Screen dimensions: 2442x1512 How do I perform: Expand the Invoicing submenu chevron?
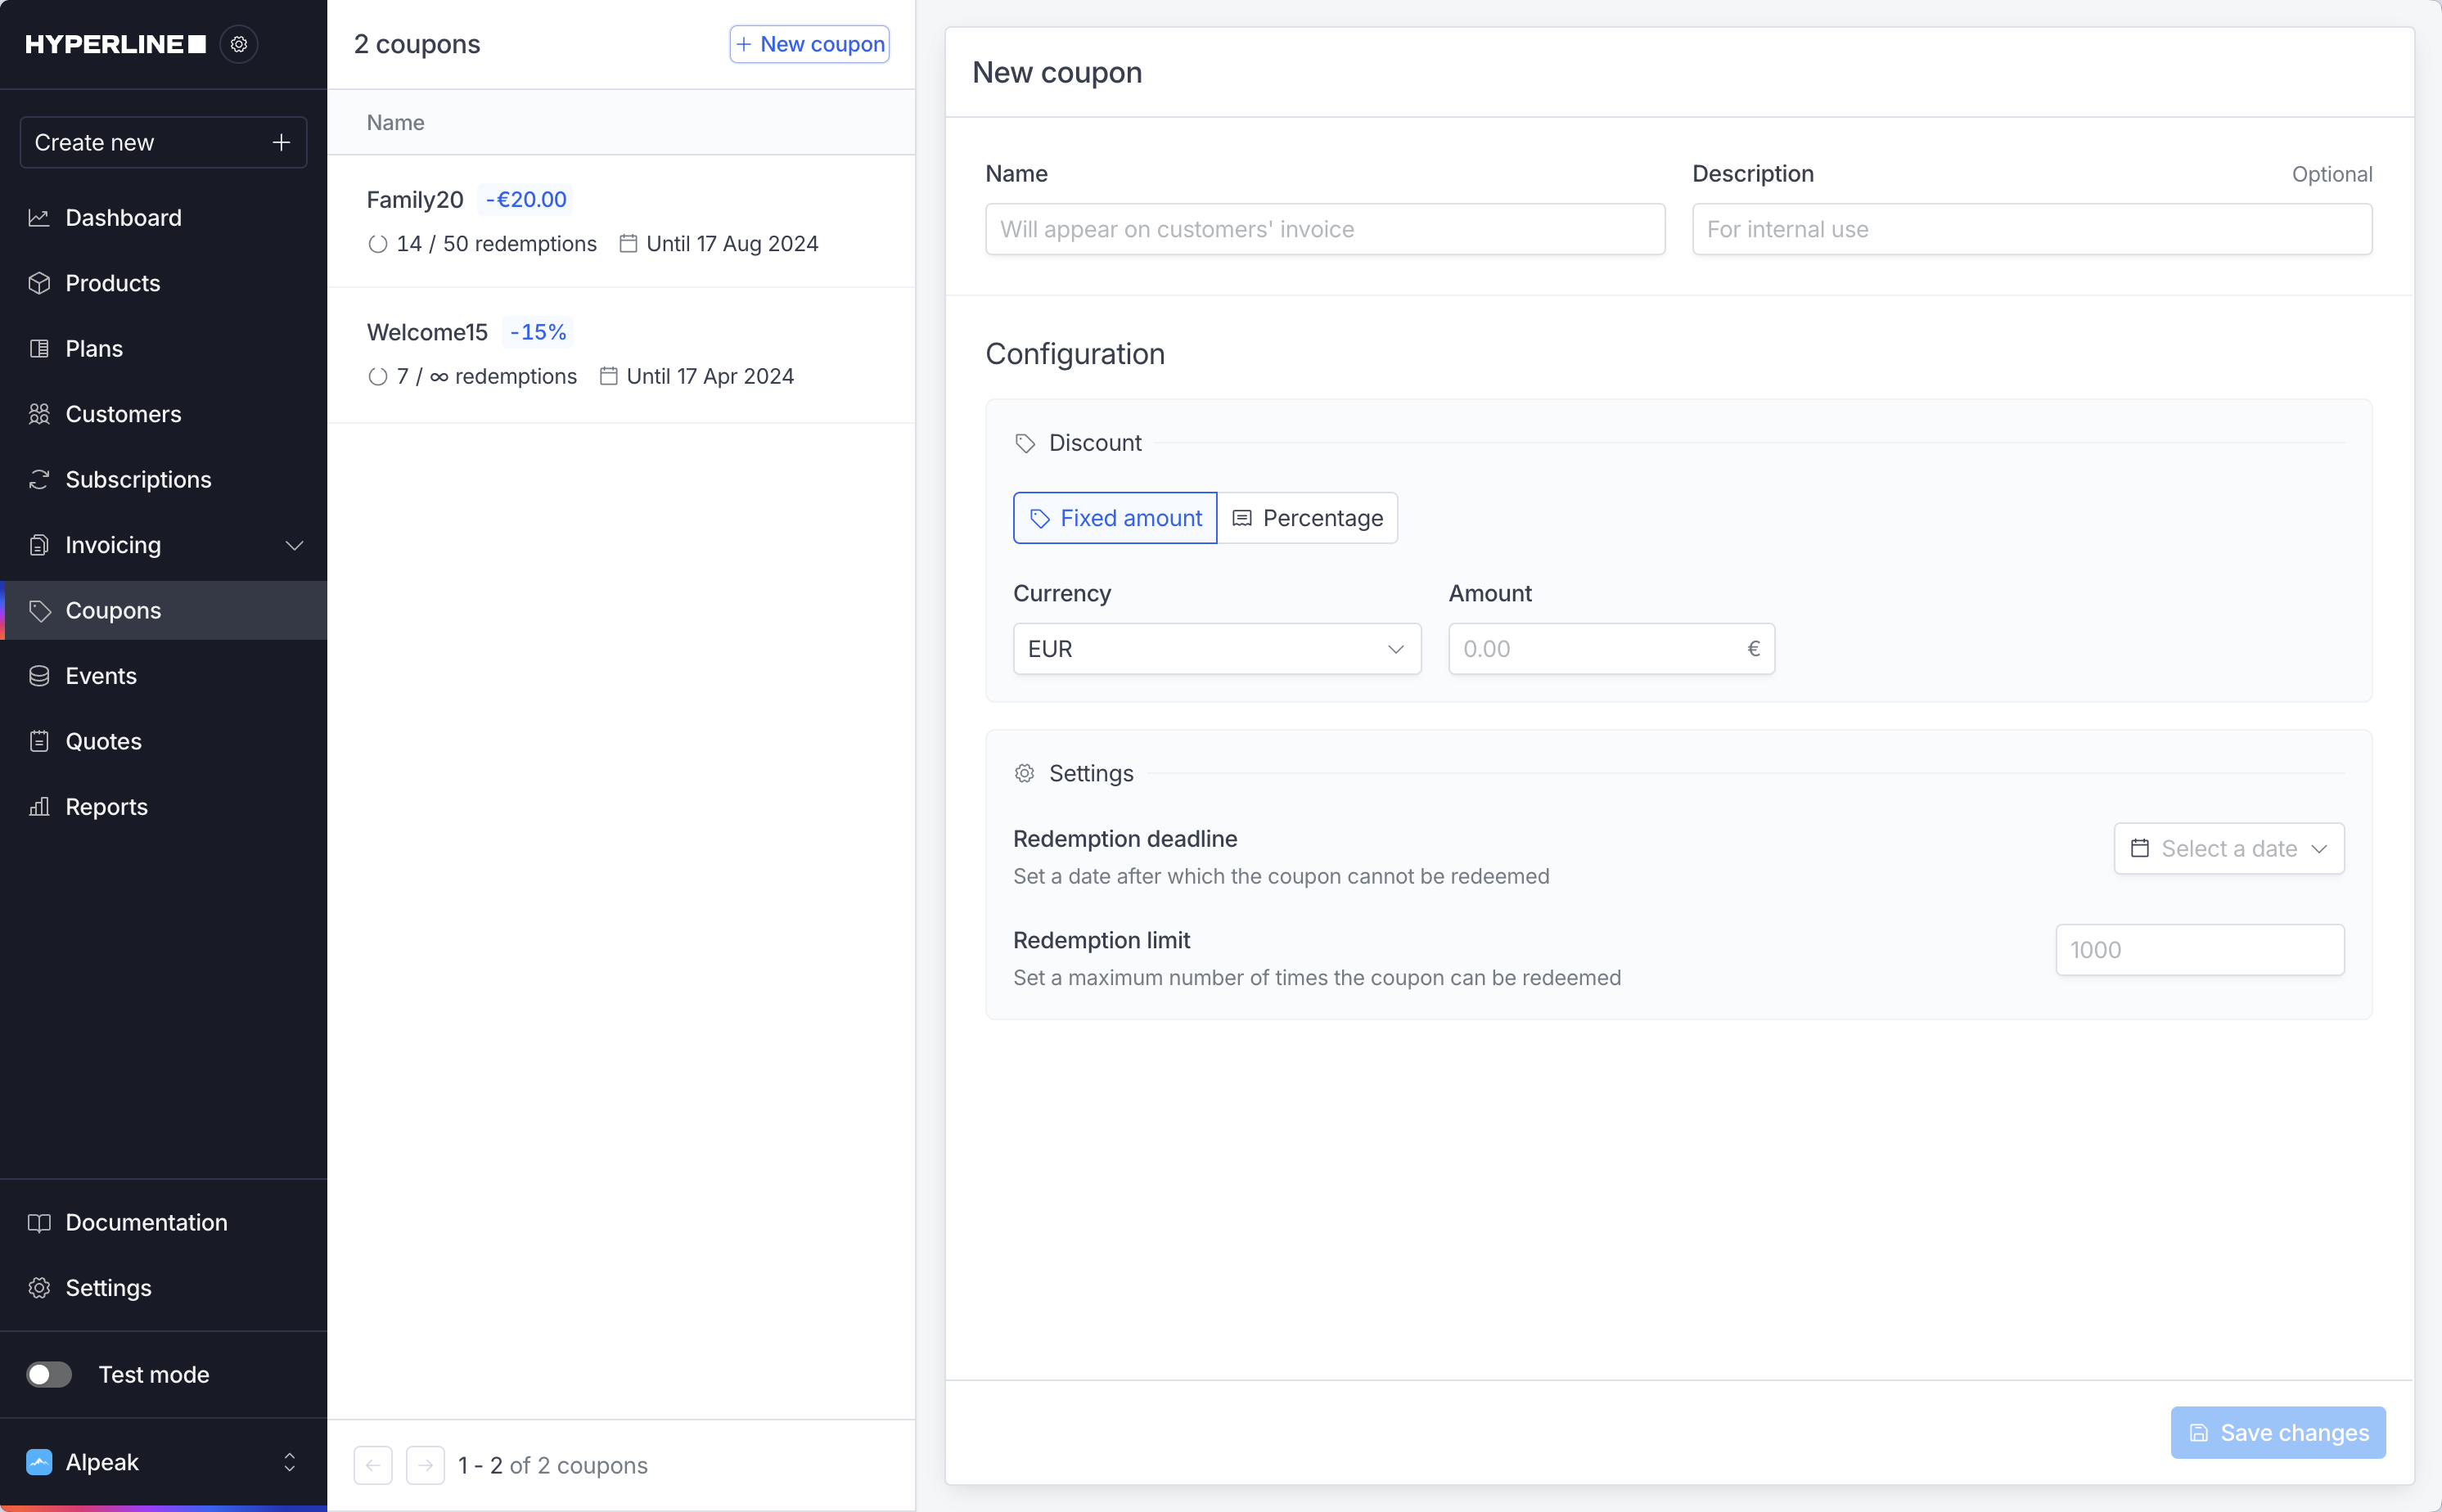pos(294,545)
